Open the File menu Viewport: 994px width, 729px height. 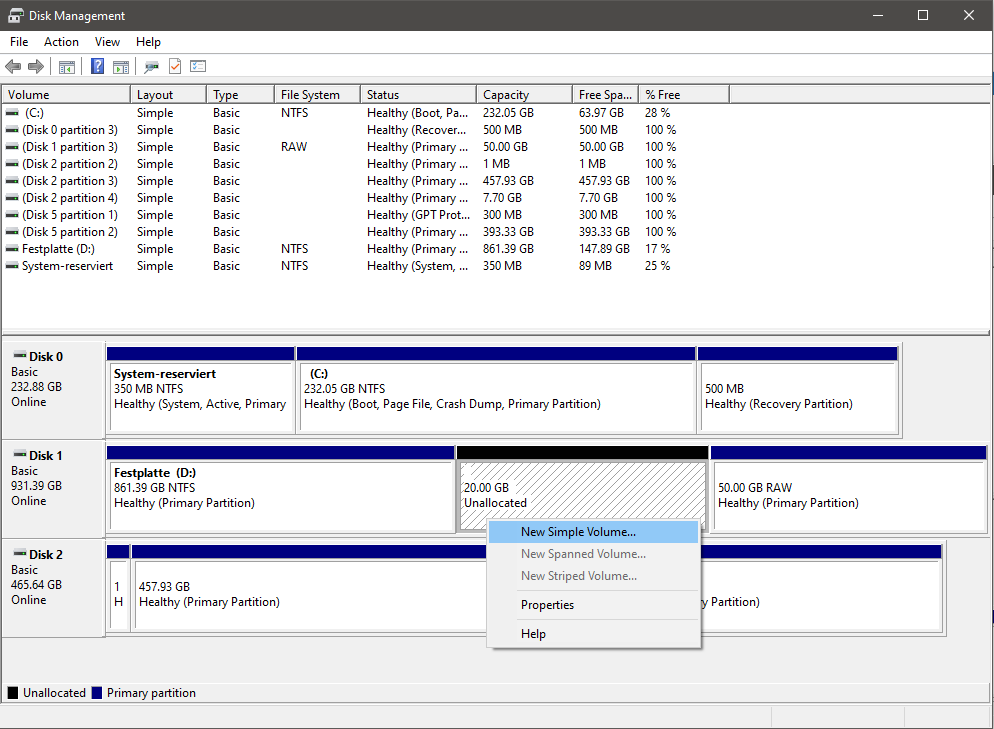19,42
